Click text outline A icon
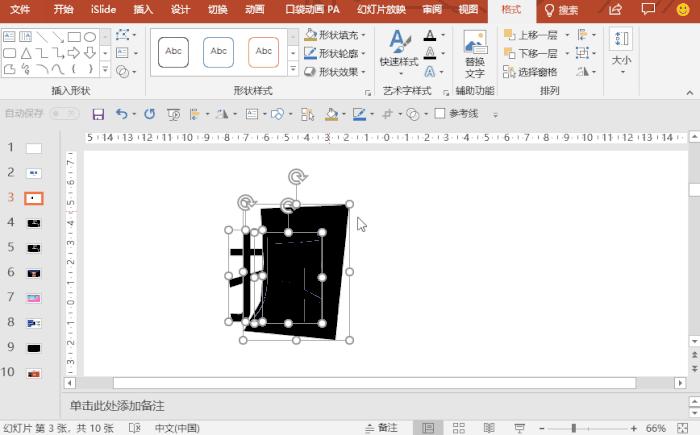Image resolution: width=700 pixels, height=435 pixels. (x=430, y=53)
